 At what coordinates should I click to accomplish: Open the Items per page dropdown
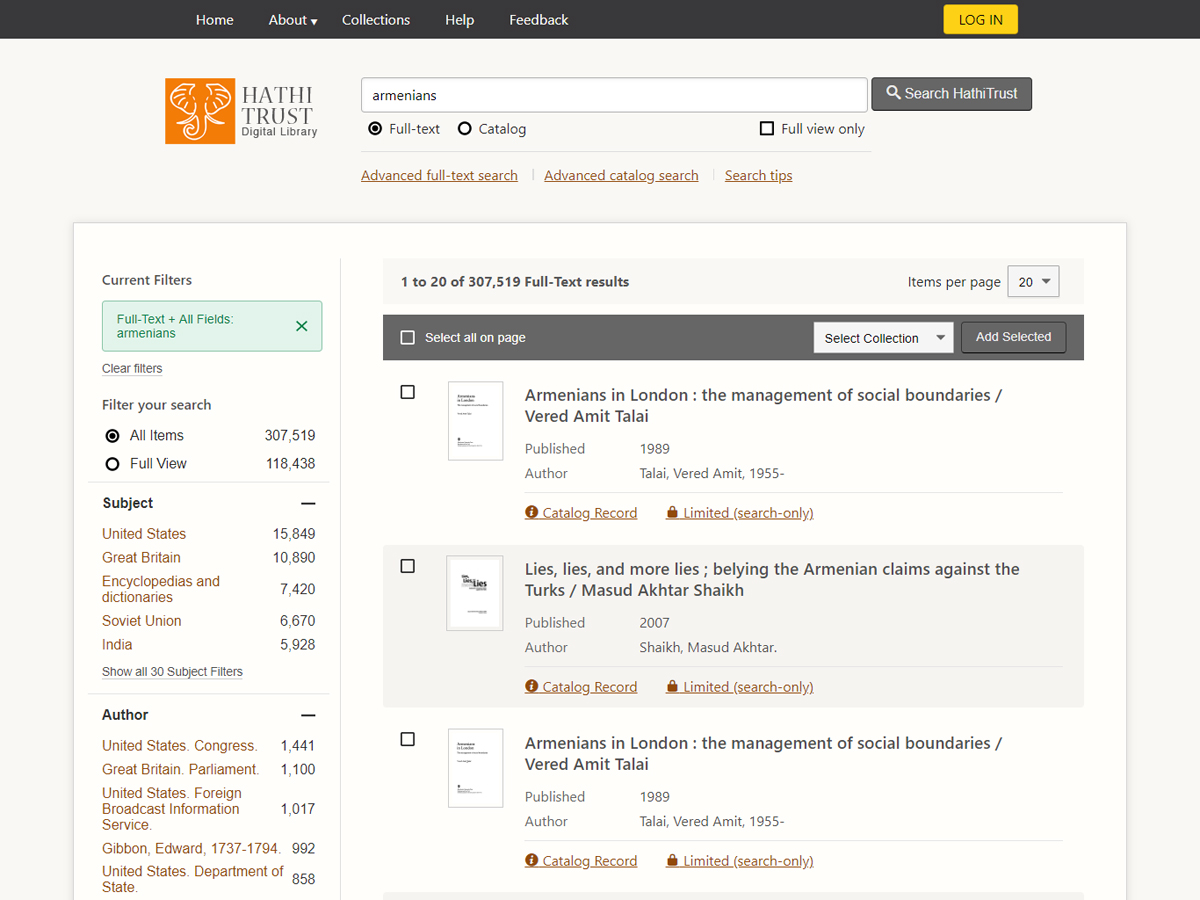click(1032, 282)
